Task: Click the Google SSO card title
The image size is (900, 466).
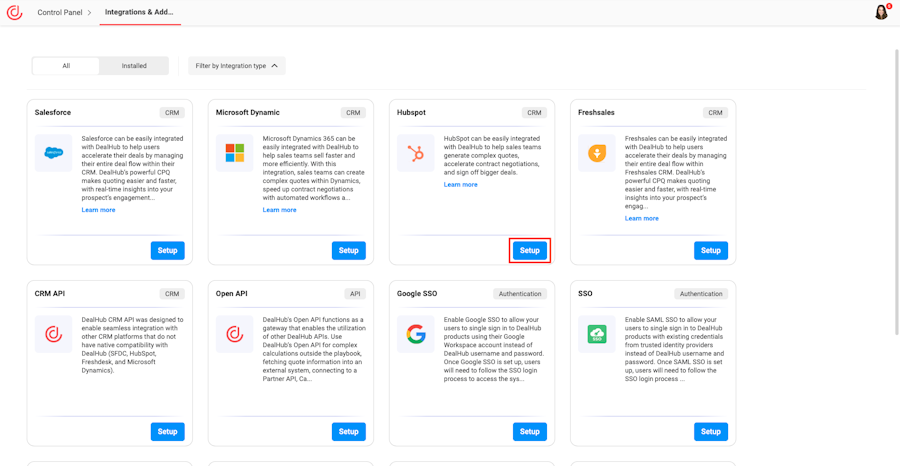Action: pos(417,293)
